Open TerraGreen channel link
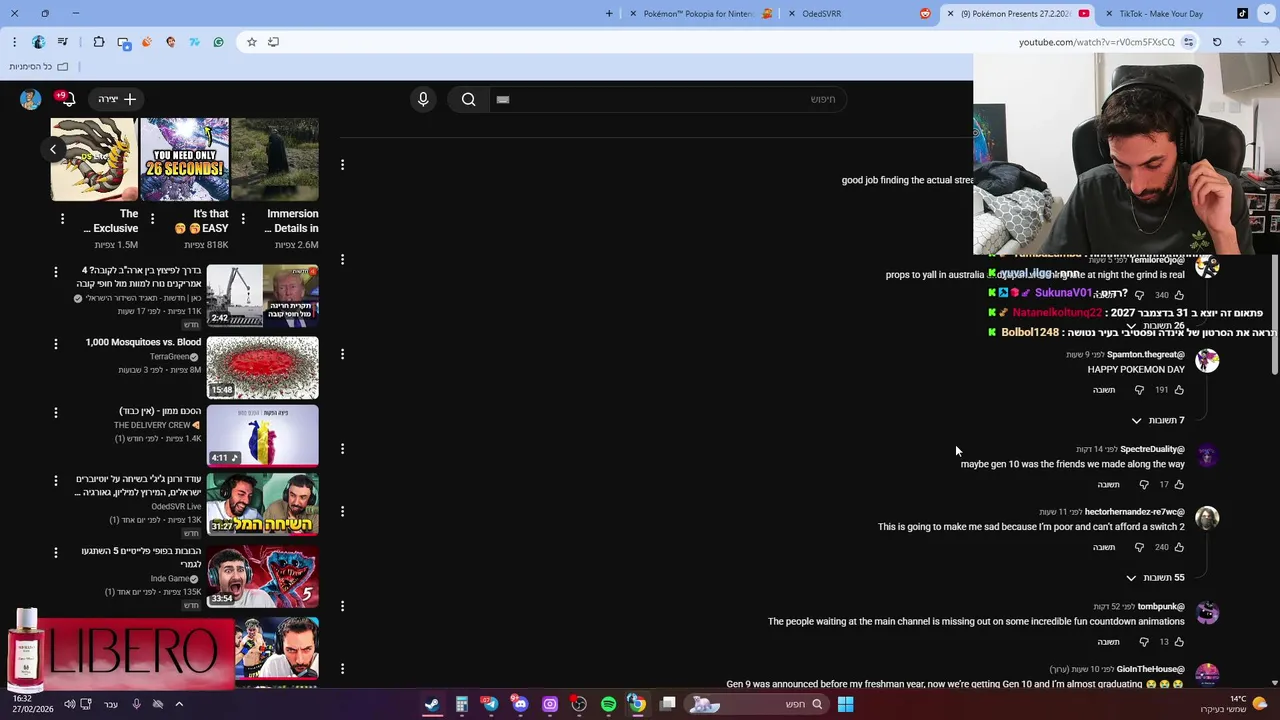Image resolution: width=1280 pixels, height=720 pixels. pos(169,357)
